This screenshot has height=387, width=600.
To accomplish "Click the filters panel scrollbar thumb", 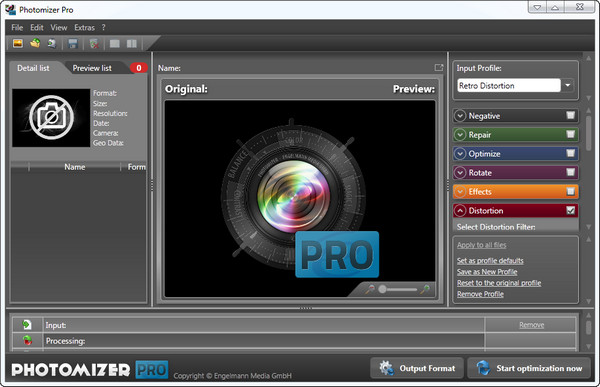I will (x=589, y=133).
